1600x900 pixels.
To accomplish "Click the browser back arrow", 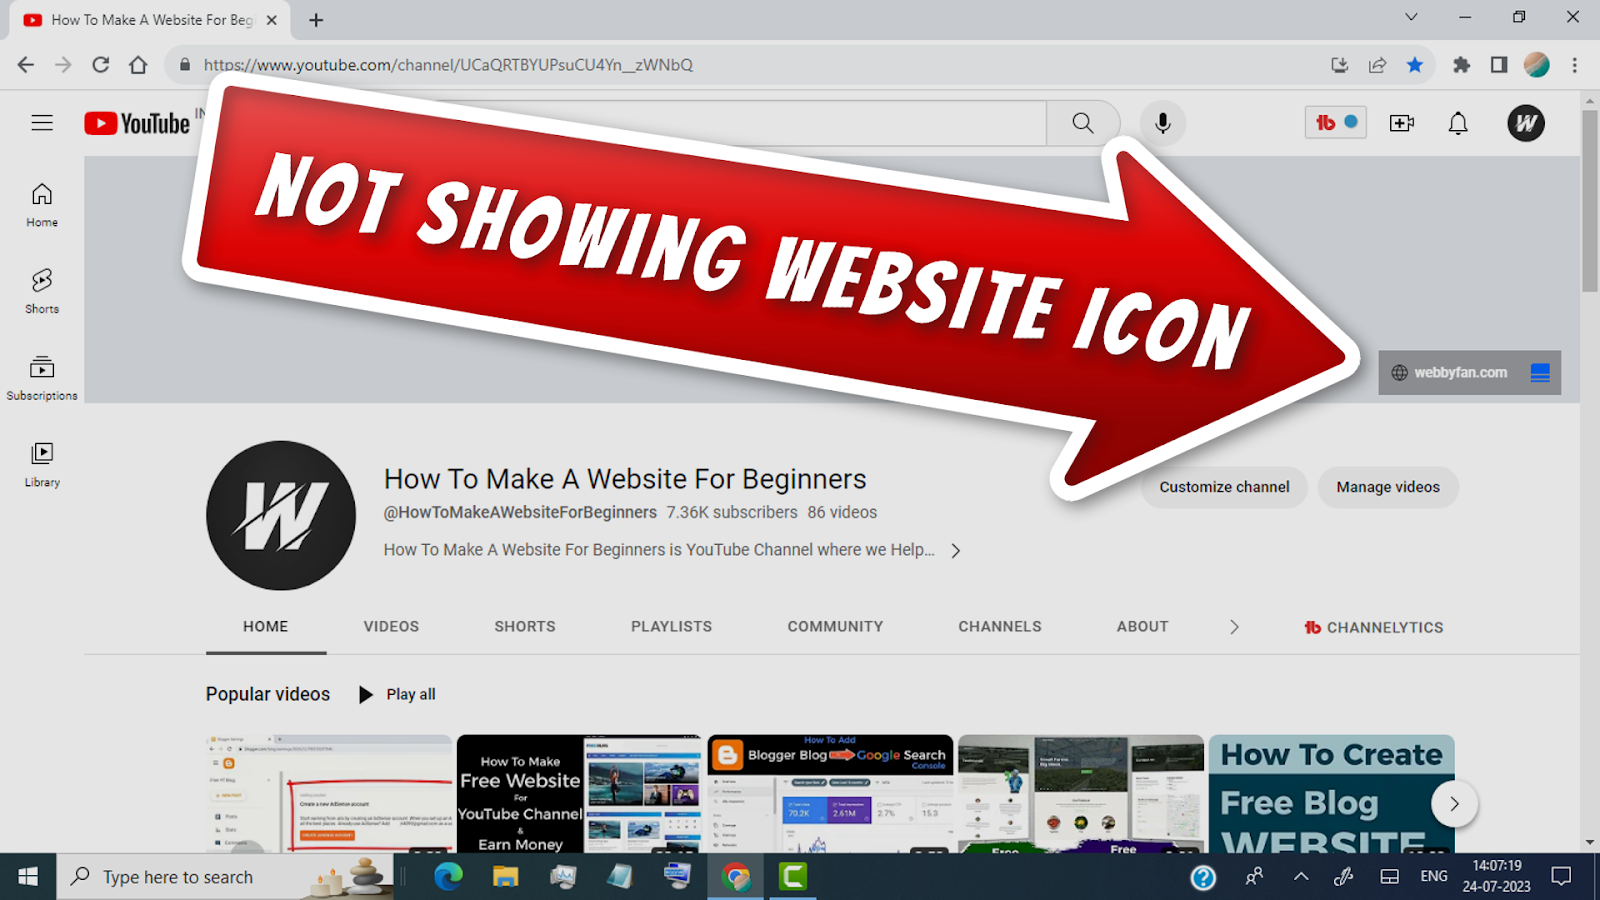I will pyautogui.click(x=26, y=65).
